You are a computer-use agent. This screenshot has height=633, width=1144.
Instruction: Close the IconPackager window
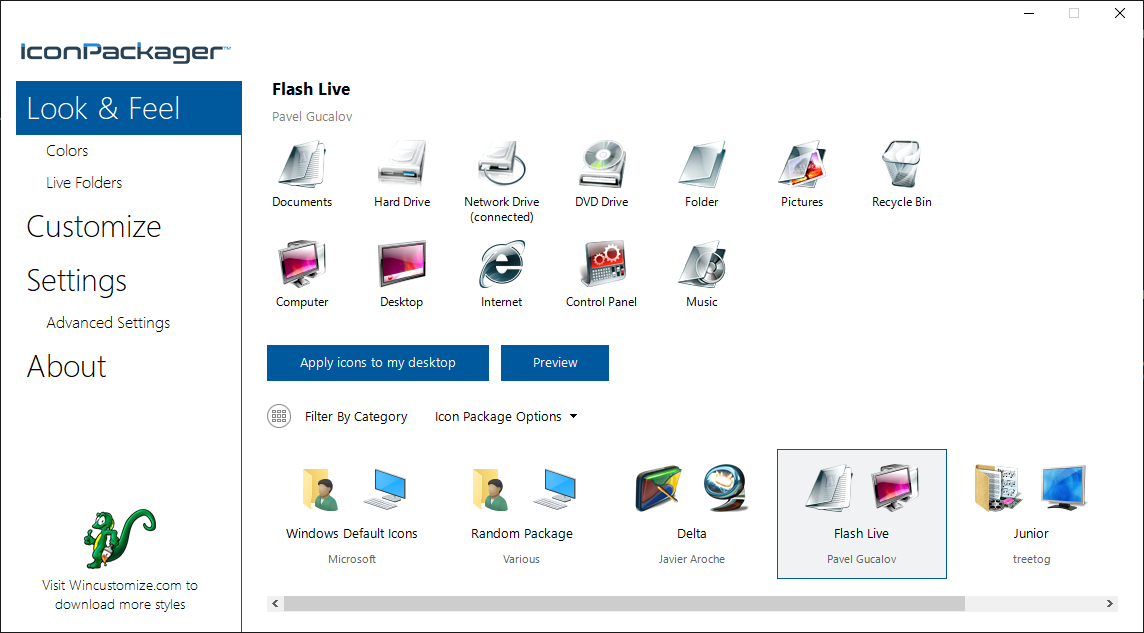point(1120,13)
